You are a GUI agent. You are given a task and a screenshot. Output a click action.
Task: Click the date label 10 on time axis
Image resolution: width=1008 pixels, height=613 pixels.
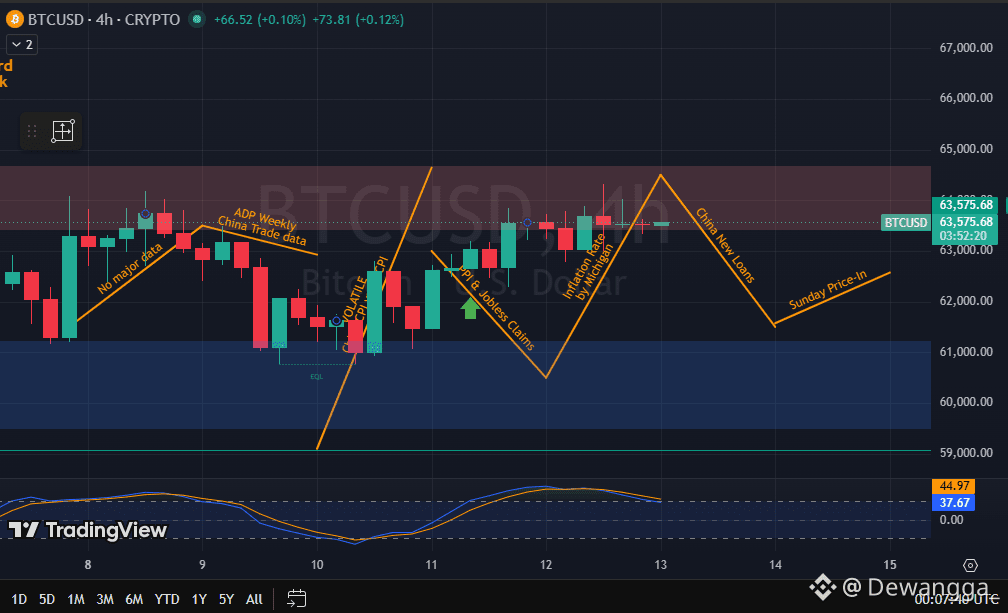pos(317,565)
